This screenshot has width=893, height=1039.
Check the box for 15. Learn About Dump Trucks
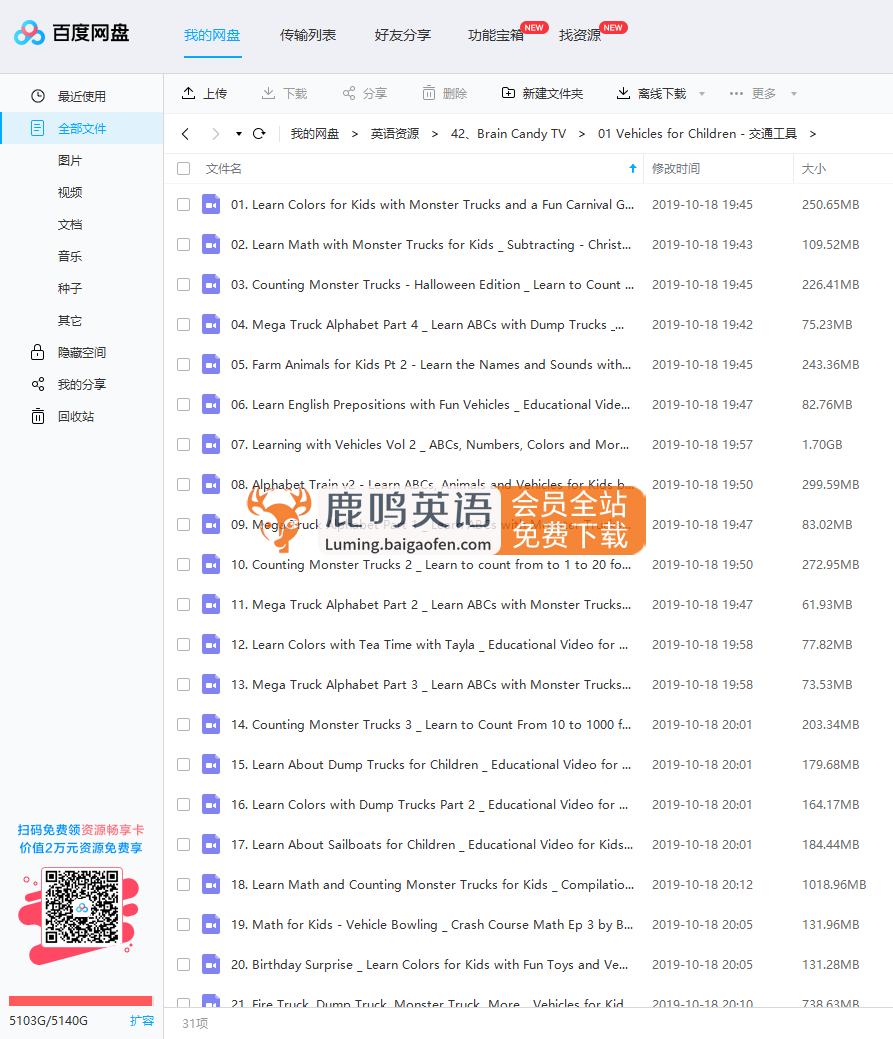coord(184,764)
